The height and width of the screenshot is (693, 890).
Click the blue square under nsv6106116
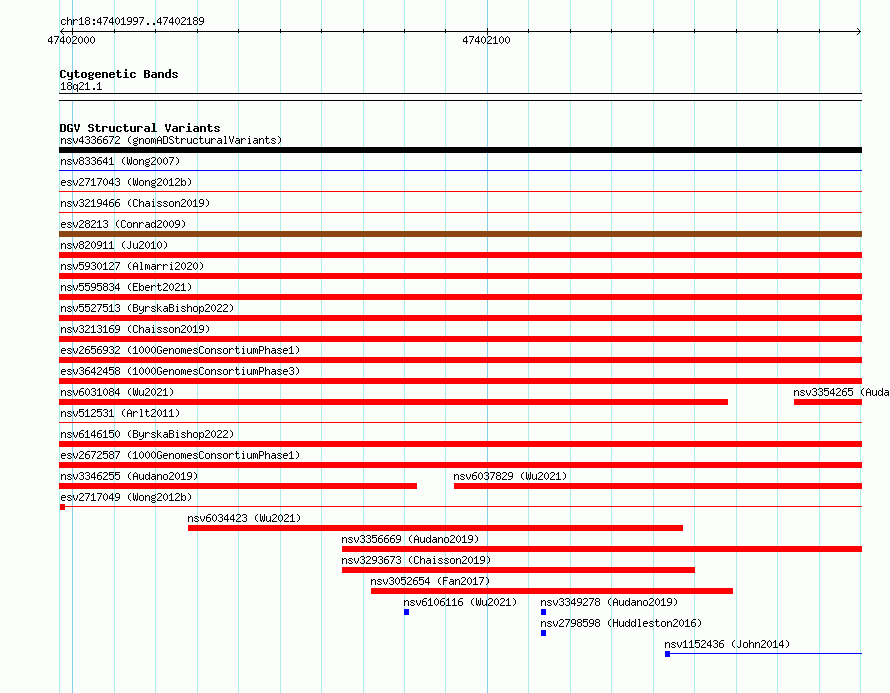click(406, 612)
